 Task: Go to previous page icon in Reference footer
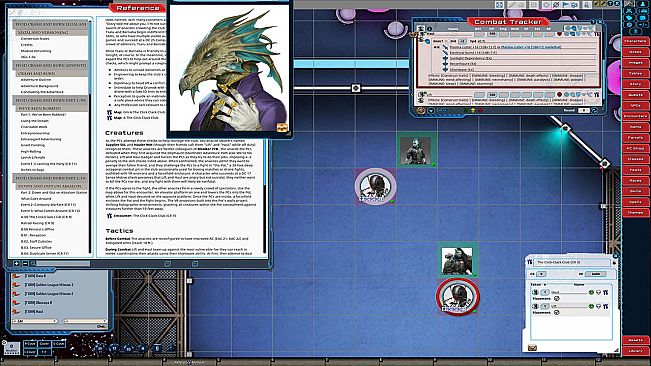[x=168, y=264]
